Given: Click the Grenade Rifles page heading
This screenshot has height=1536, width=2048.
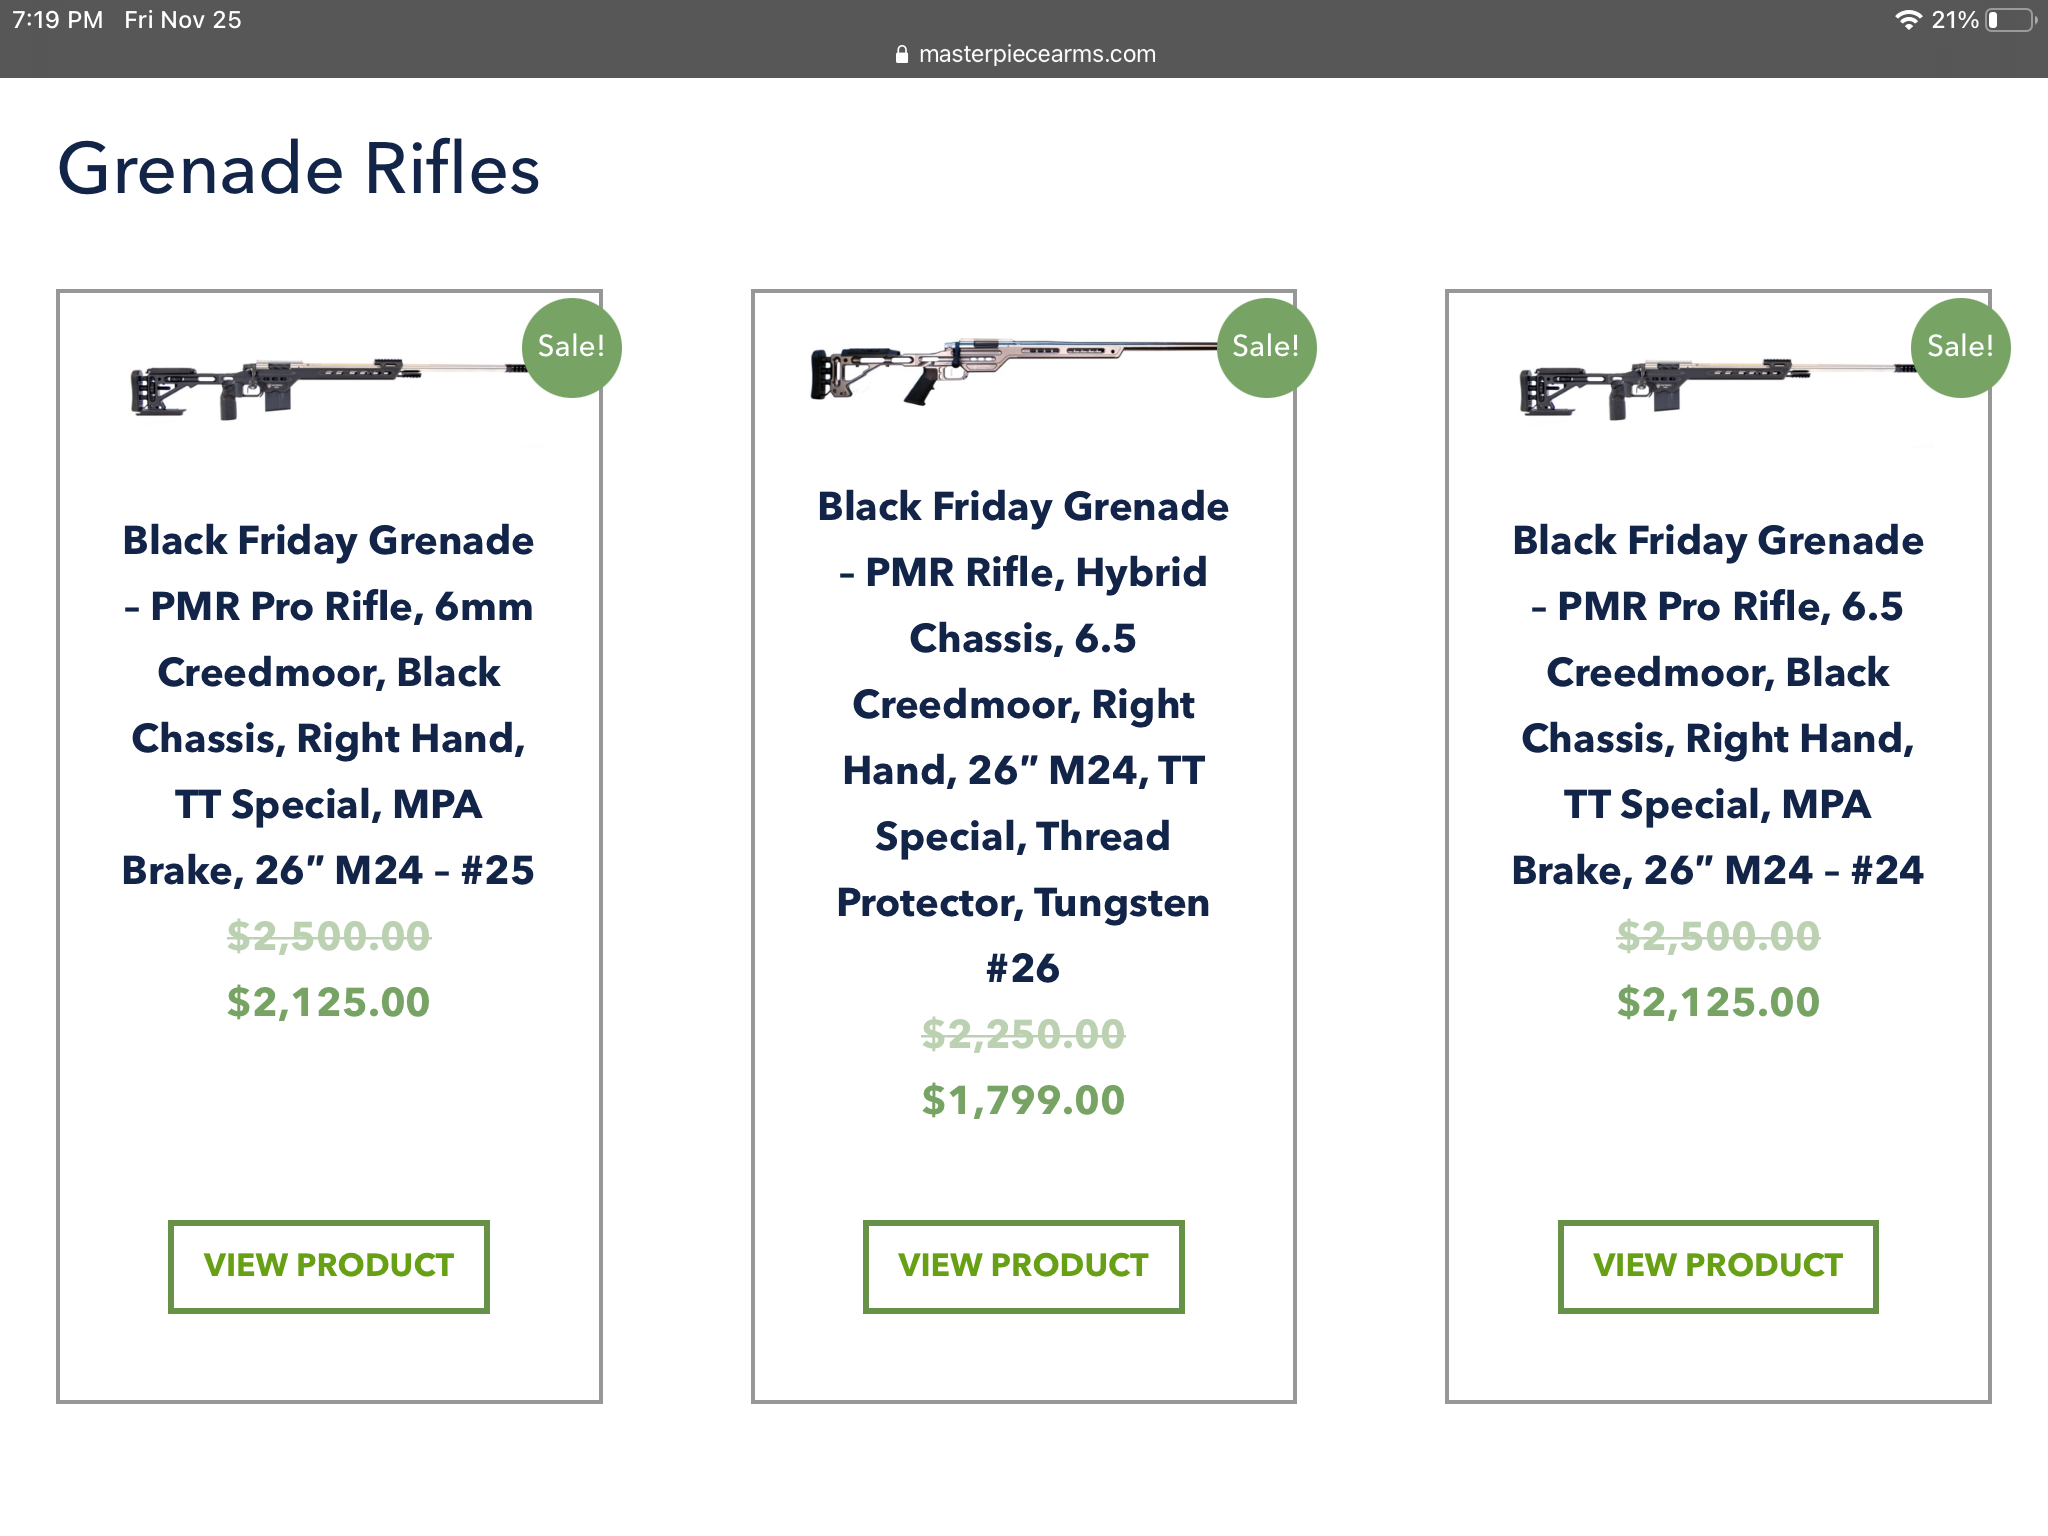Looking at the screenshot, I should 298,168.
